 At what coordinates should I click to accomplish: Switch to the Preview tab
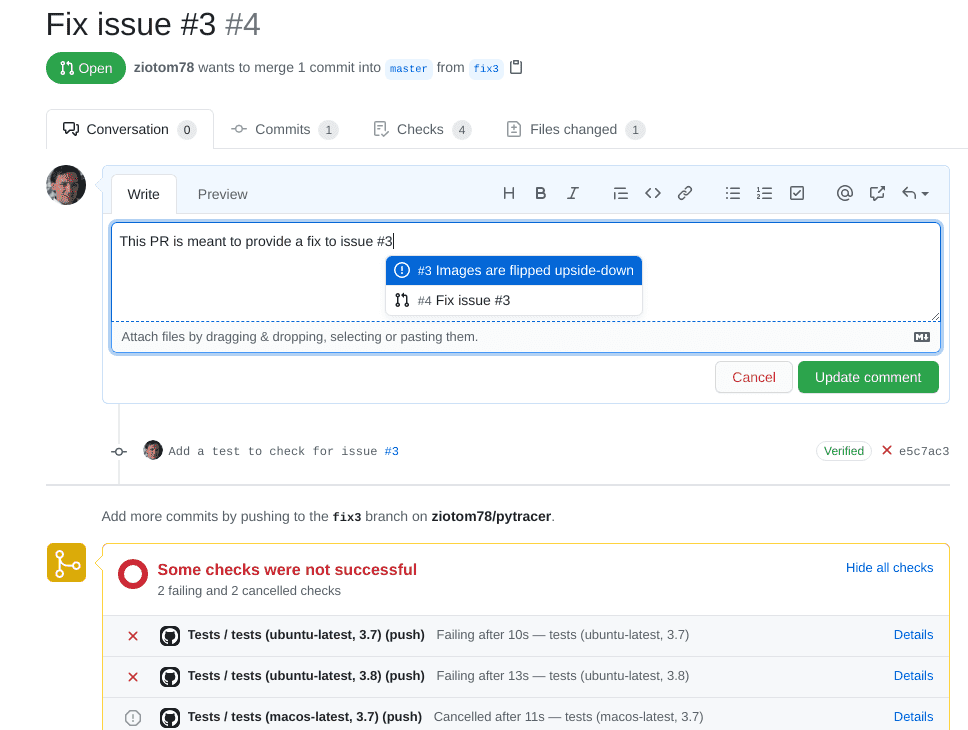(x=222, y=195)
